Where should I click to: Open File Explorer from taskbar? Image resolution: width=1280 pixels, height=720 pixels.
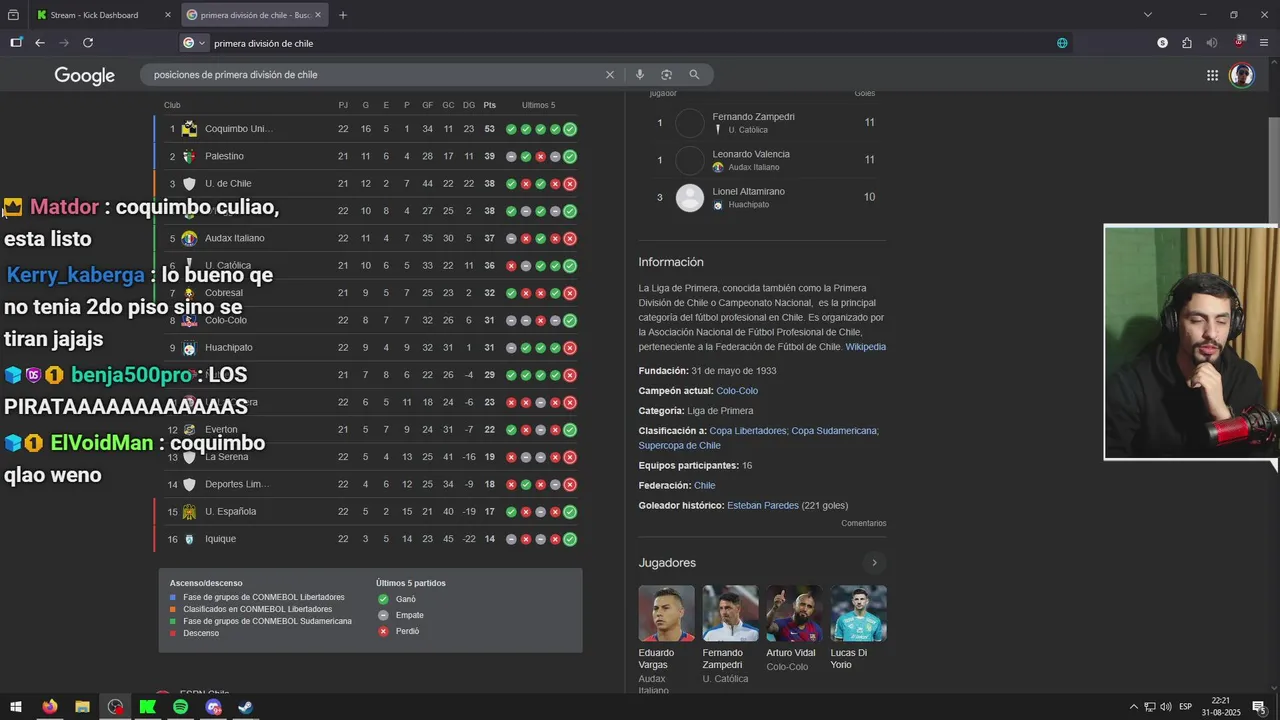(x=82, y=707)
